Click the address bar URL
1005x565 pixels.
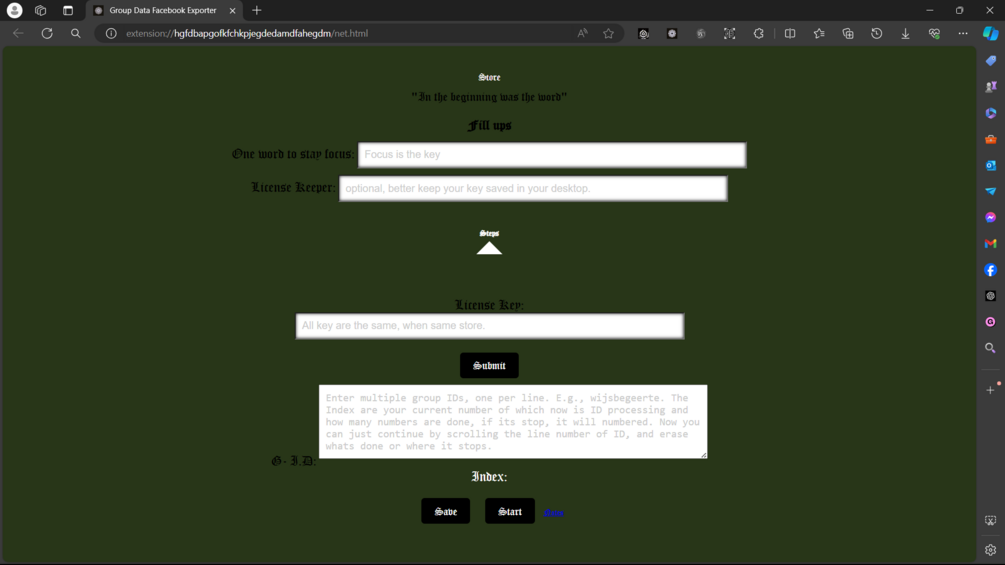(x=247, y=33)
